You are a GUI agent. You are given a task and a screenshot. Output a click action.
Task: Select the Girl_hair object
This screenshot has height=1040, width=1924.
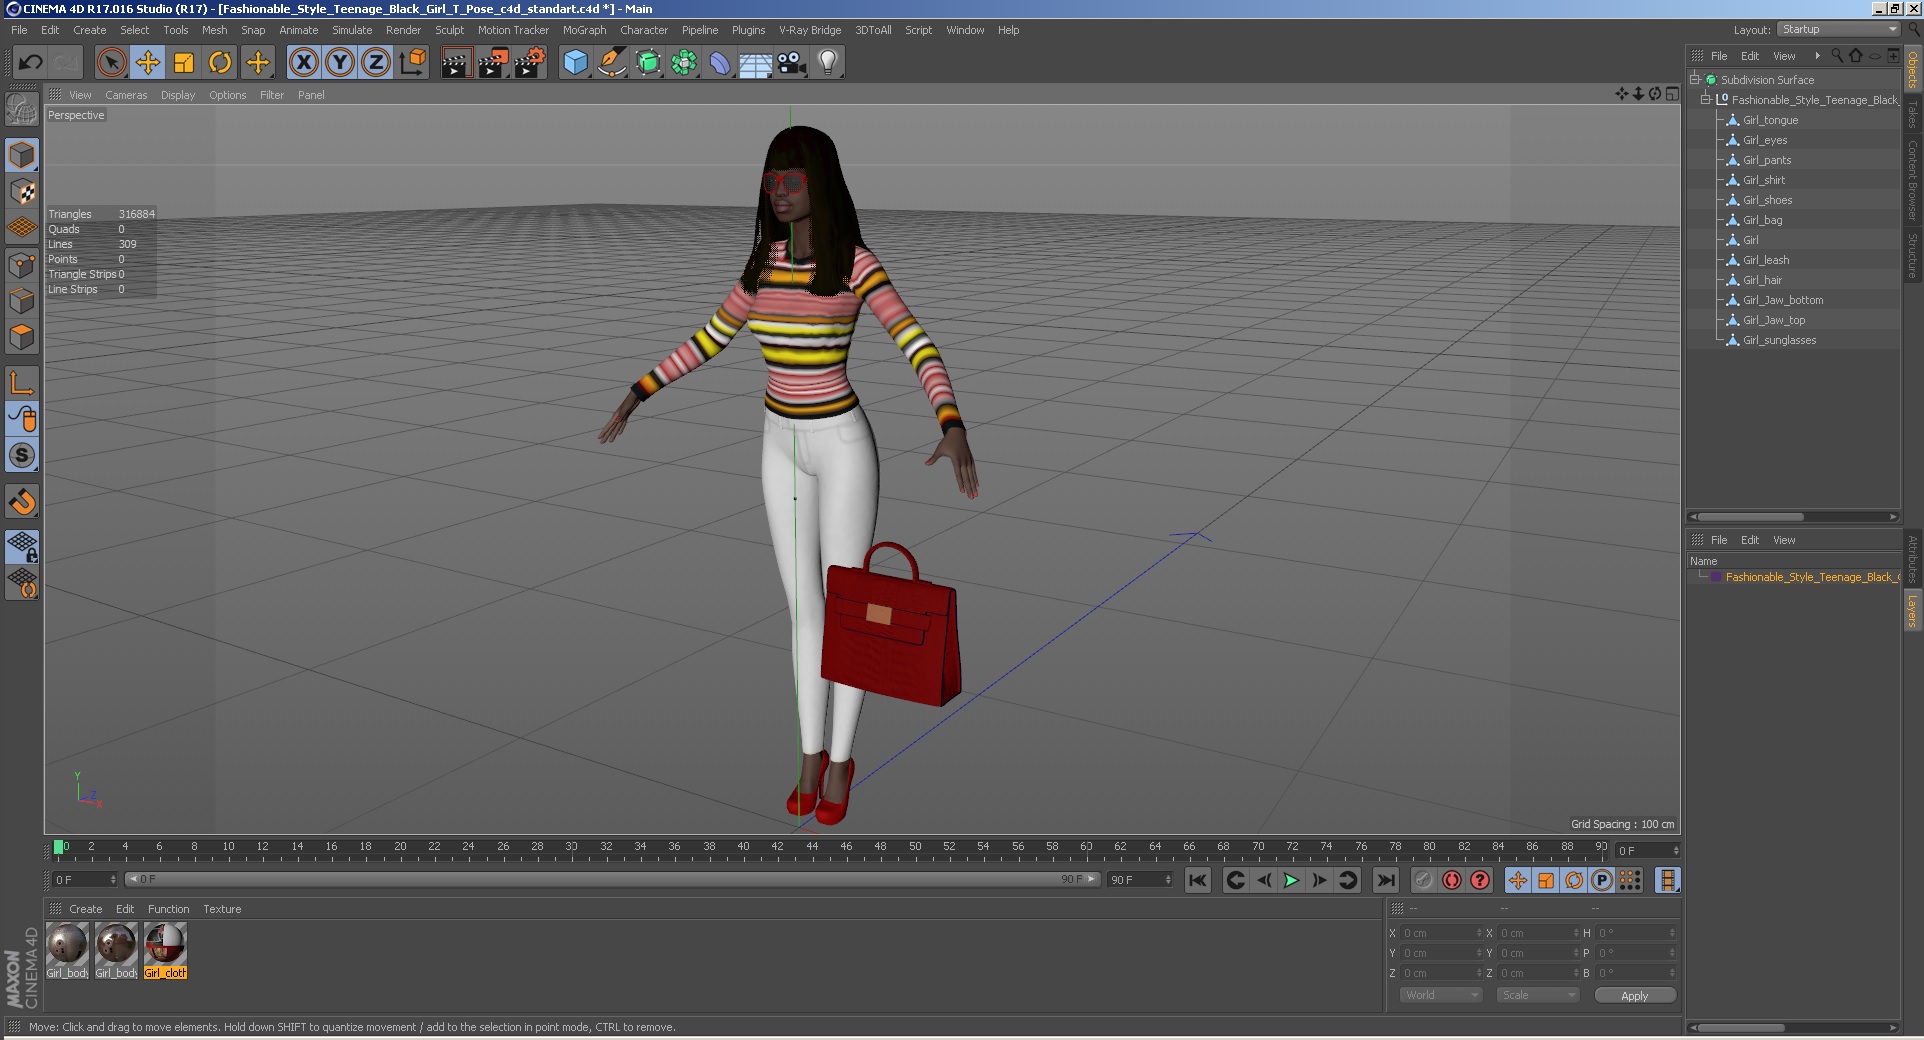click(x=1762, y=280)
